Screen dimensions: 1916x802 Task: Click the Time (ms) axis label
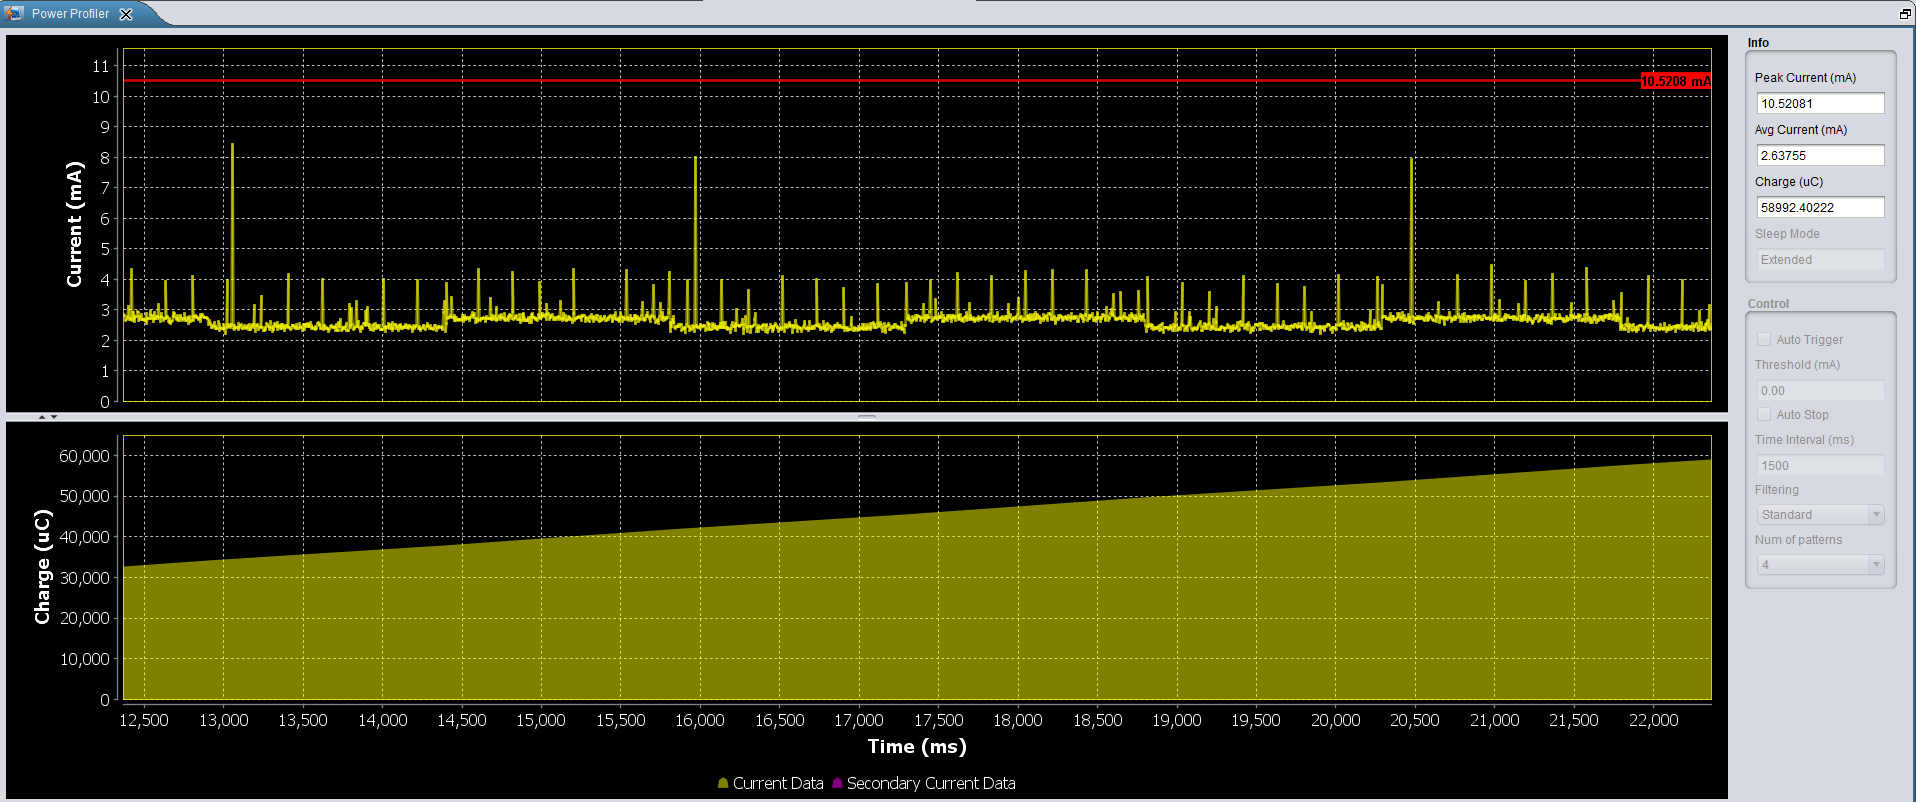(917, 746)
